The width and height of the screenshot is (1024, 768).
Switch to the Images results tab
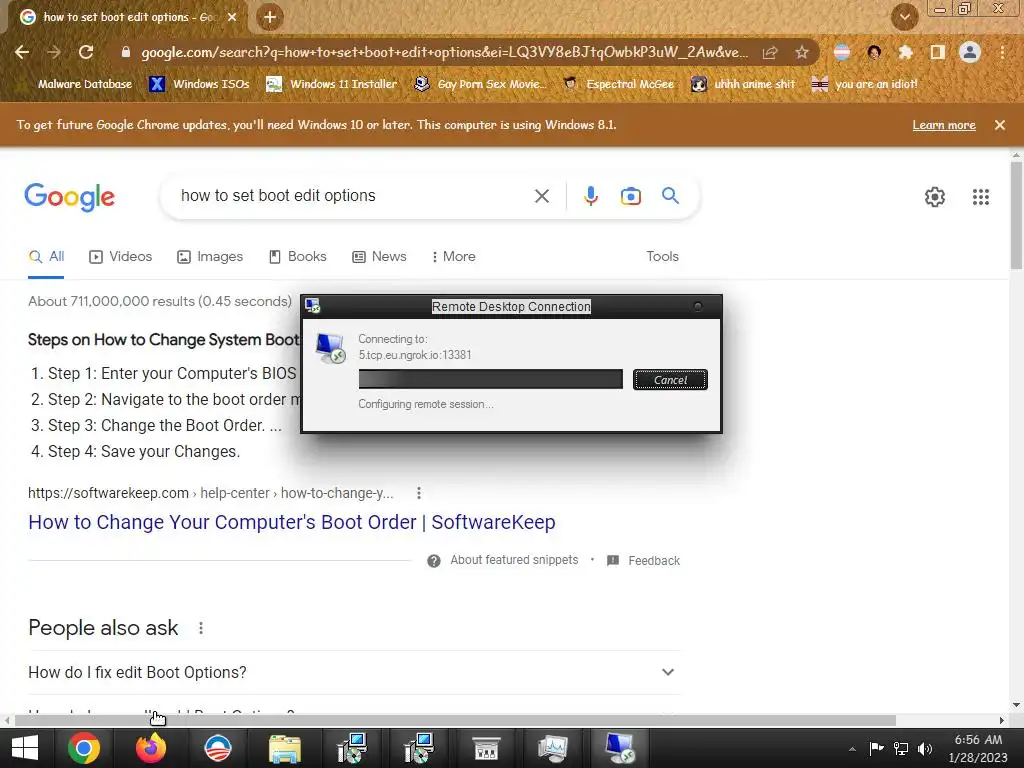click(210, 257)
